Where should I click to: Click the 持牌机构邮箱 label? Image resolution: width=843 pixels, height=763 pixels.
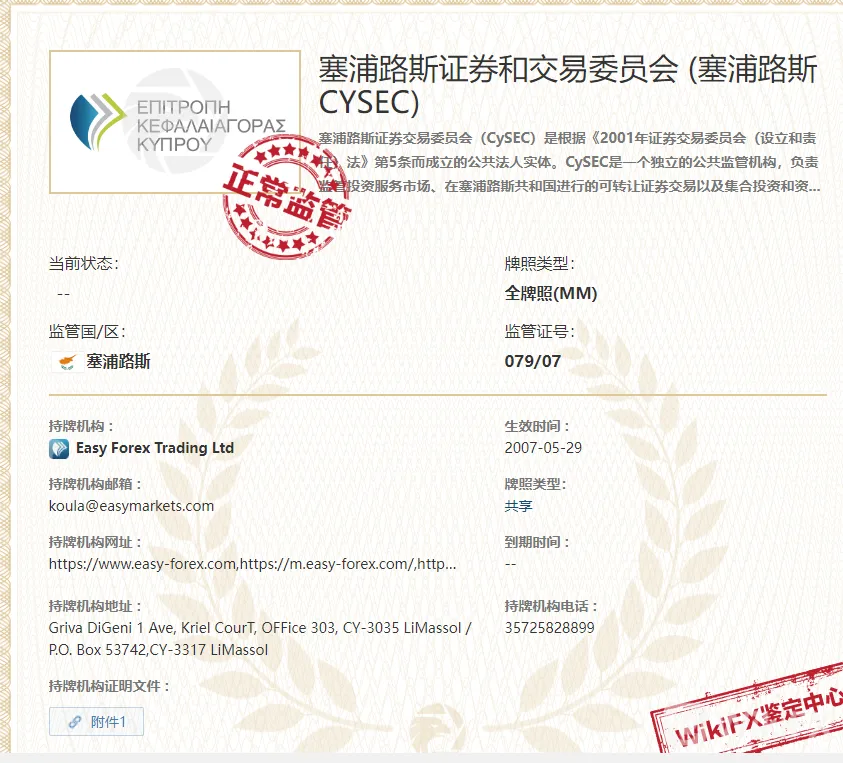click(95, 484)
